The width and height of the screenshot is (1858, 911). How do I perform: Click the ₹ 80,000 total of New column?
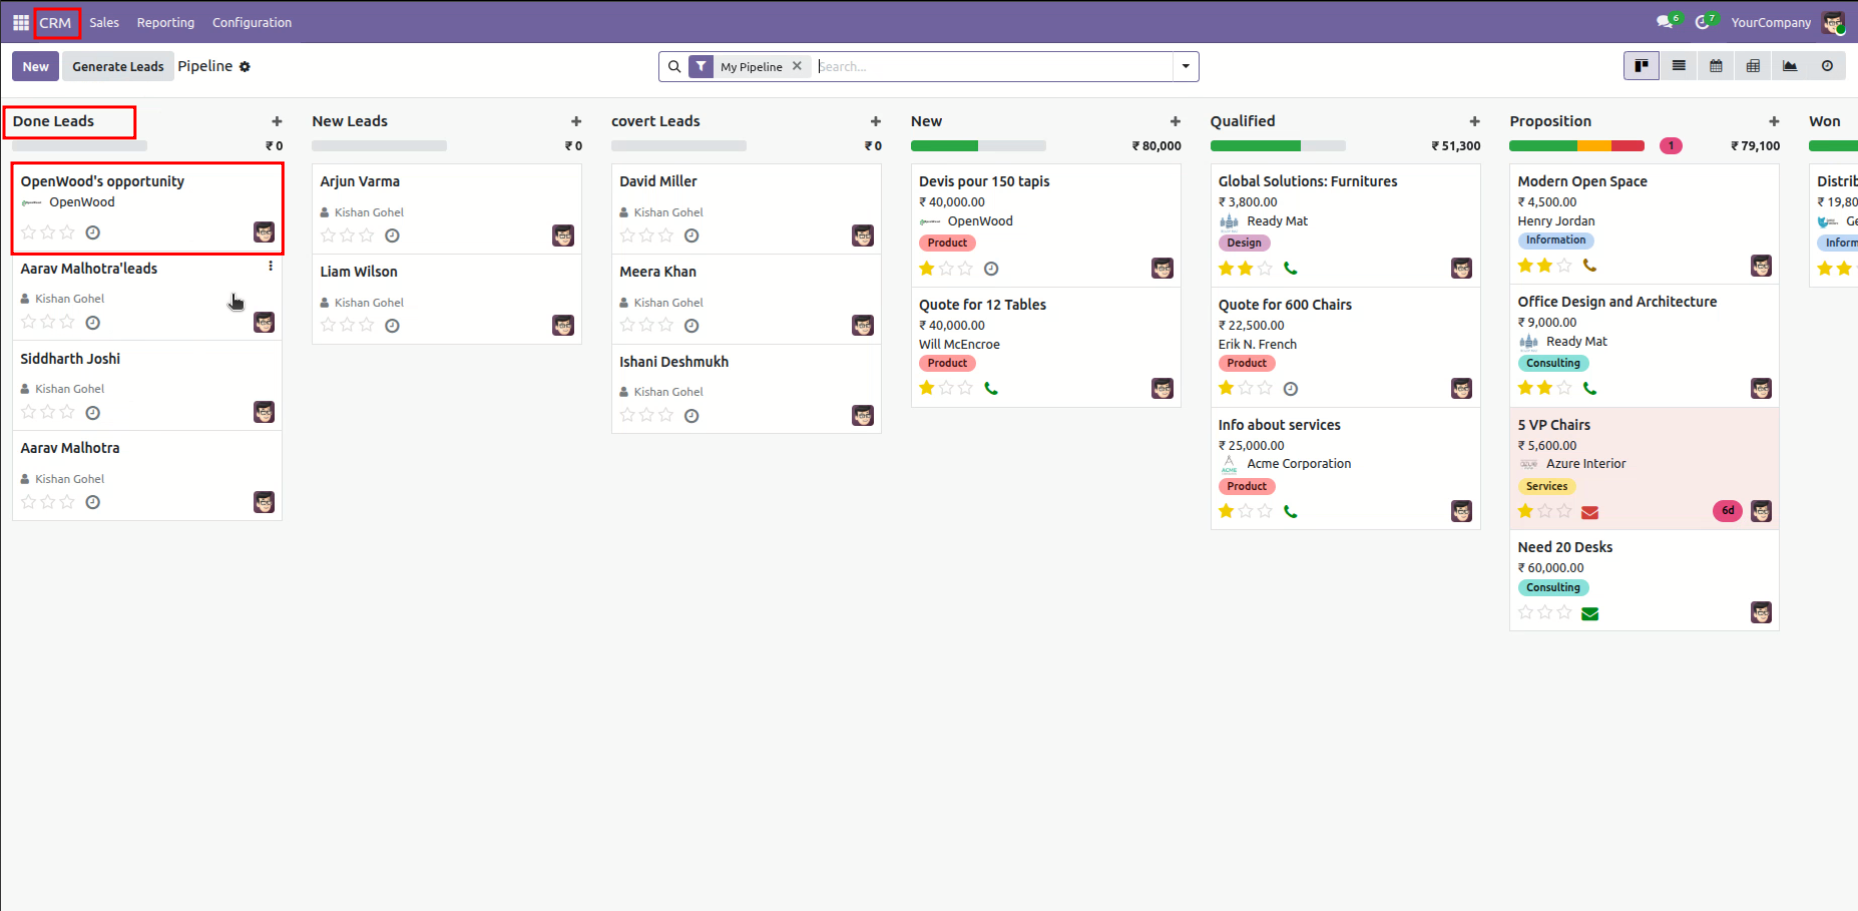[1156, 146]
